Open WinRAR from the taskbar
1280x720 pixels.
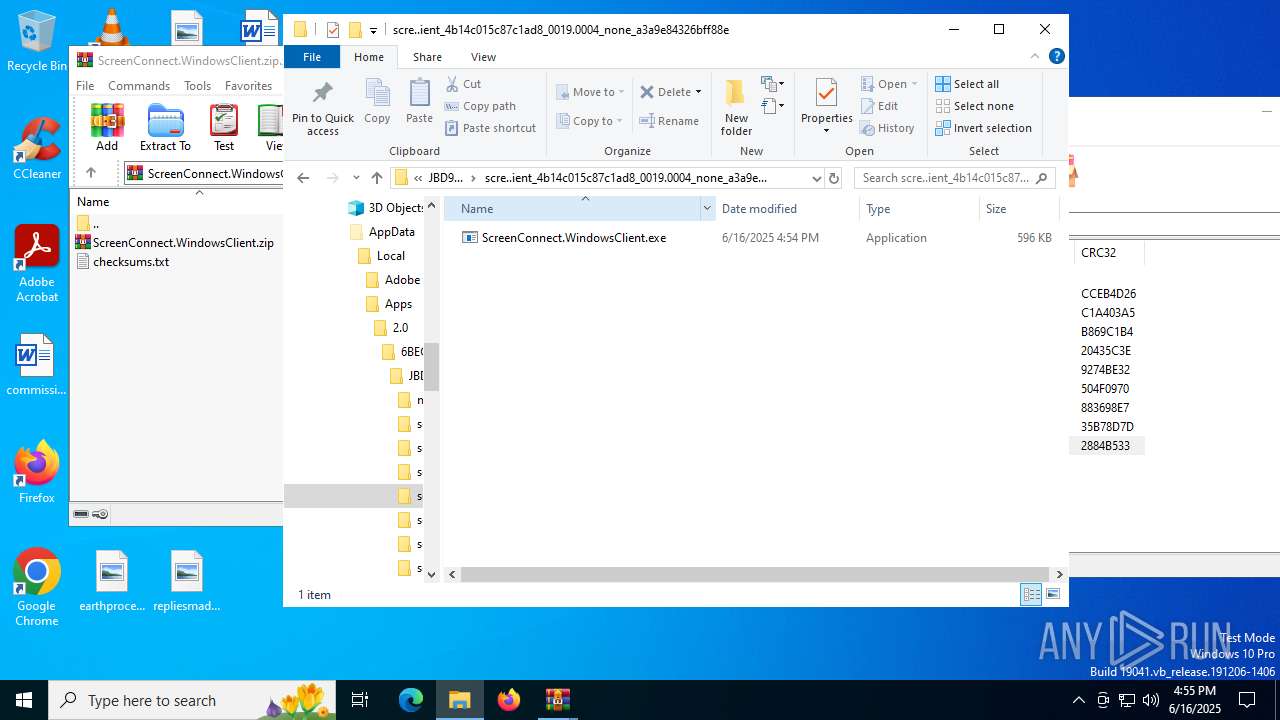557,700
